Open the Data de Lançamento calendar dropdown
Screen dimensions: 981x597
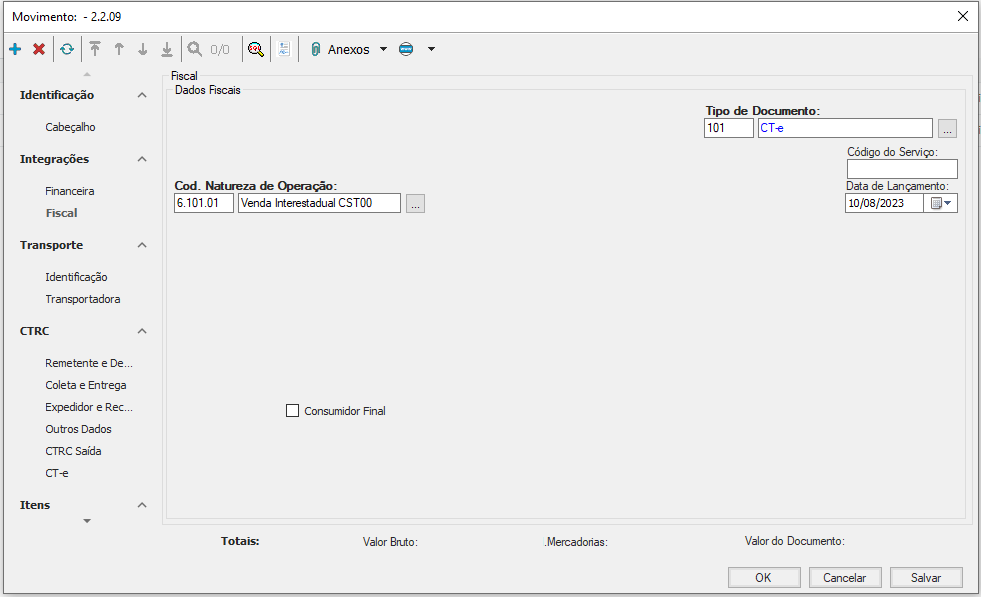point(940,203)
